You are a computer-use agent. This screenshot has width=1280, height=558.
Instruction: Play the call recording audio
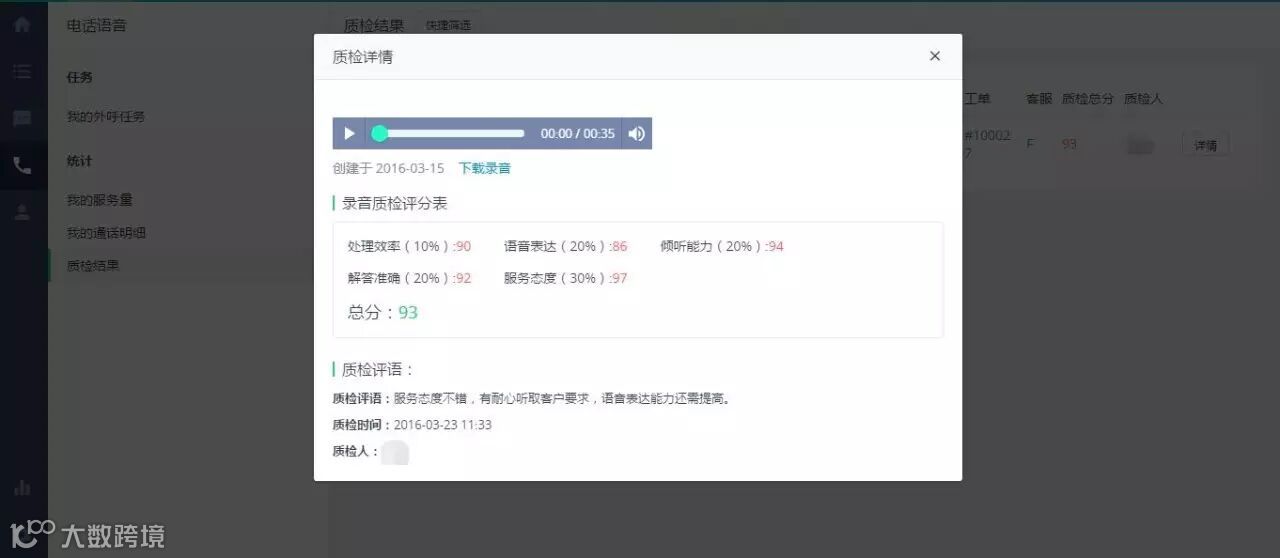click(x=349, y=133)
